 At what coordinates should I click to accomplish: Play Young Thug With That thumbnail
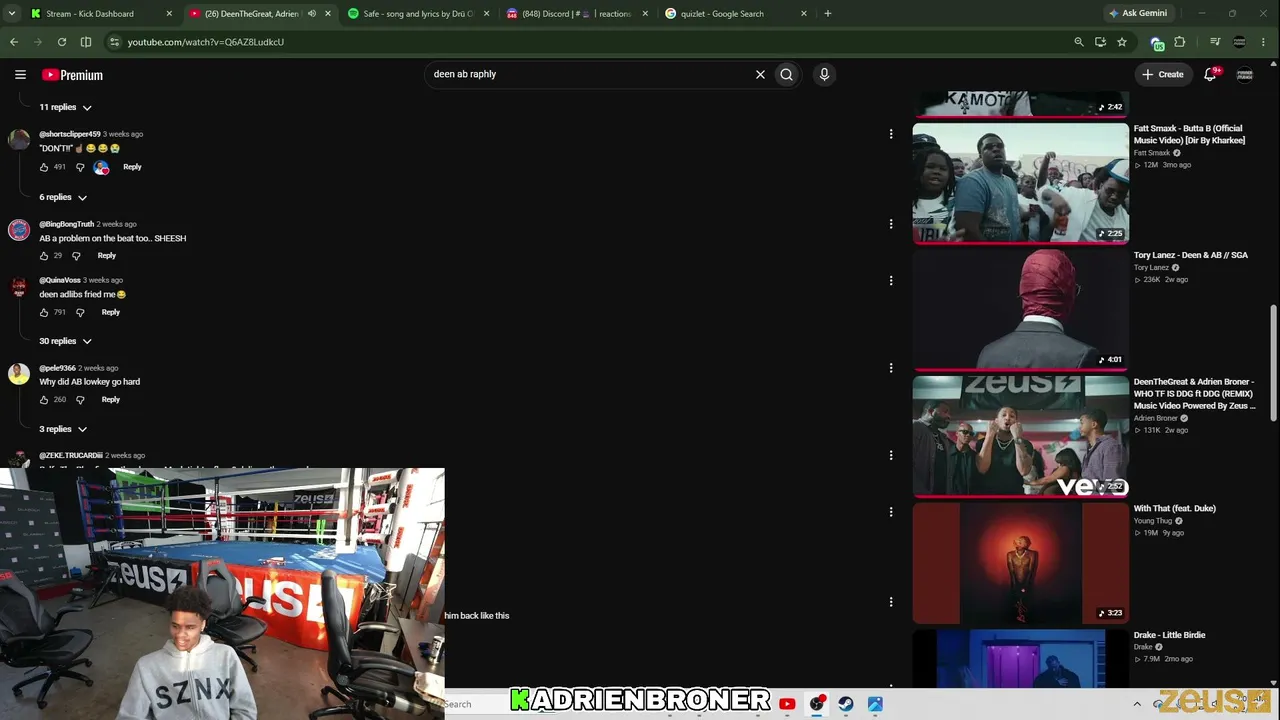pos(1020,563)
